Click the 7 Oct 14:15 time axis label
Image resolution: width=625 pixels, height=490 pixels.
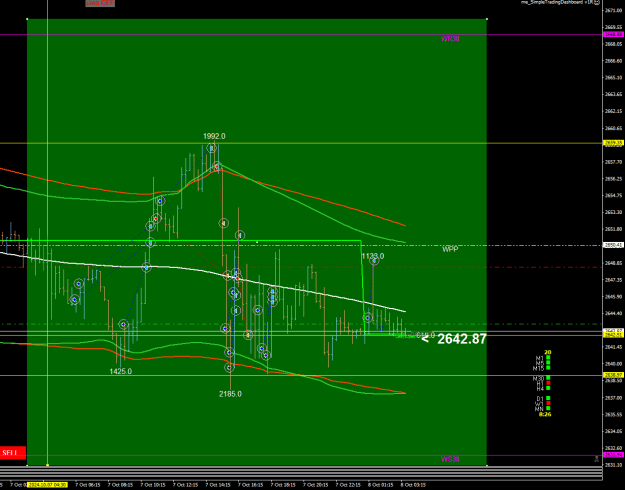[x=218, y=485]
